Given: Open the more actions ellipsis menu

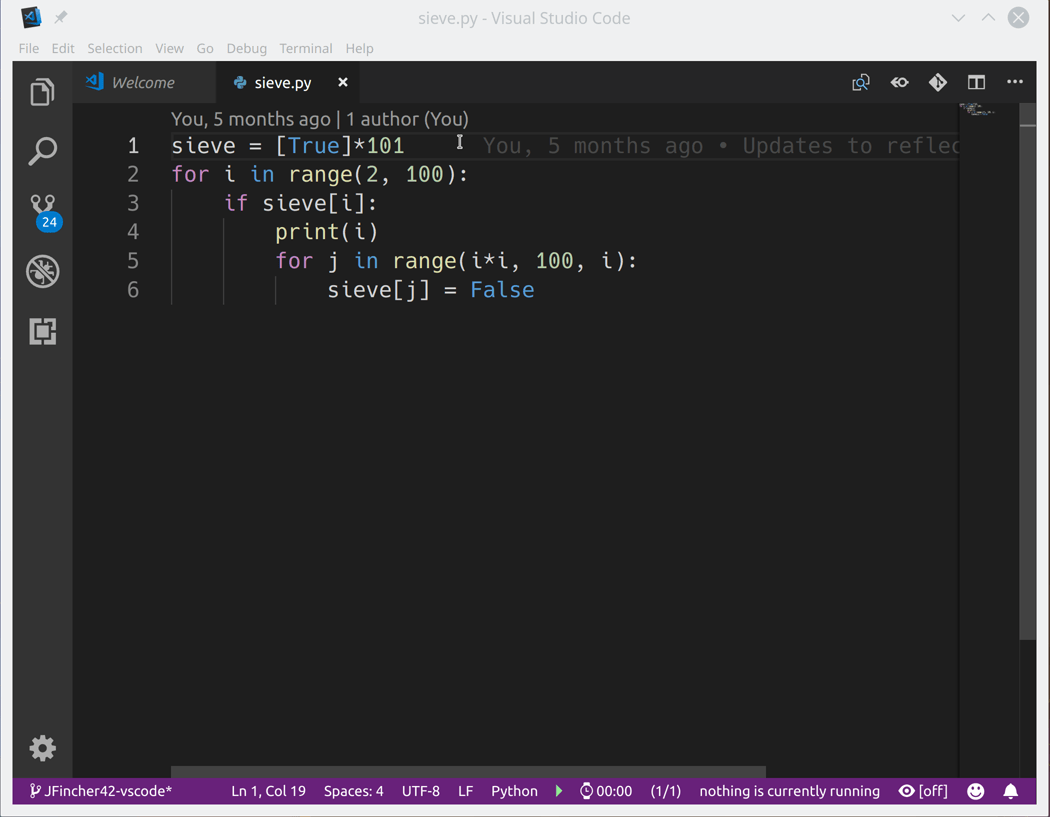Looking at the screenshot, I should [1015, 83].
